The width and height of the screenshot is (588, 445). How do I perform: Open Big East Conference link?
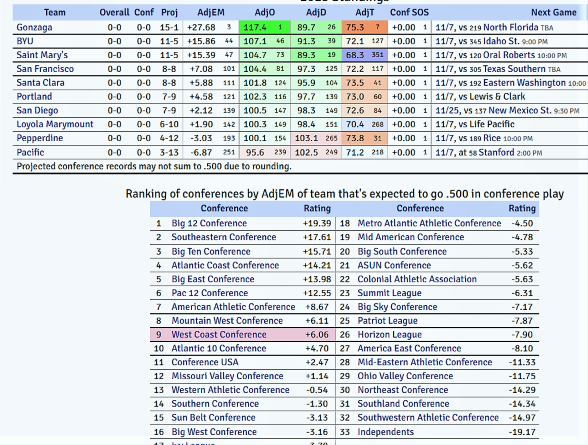[213, 279]
